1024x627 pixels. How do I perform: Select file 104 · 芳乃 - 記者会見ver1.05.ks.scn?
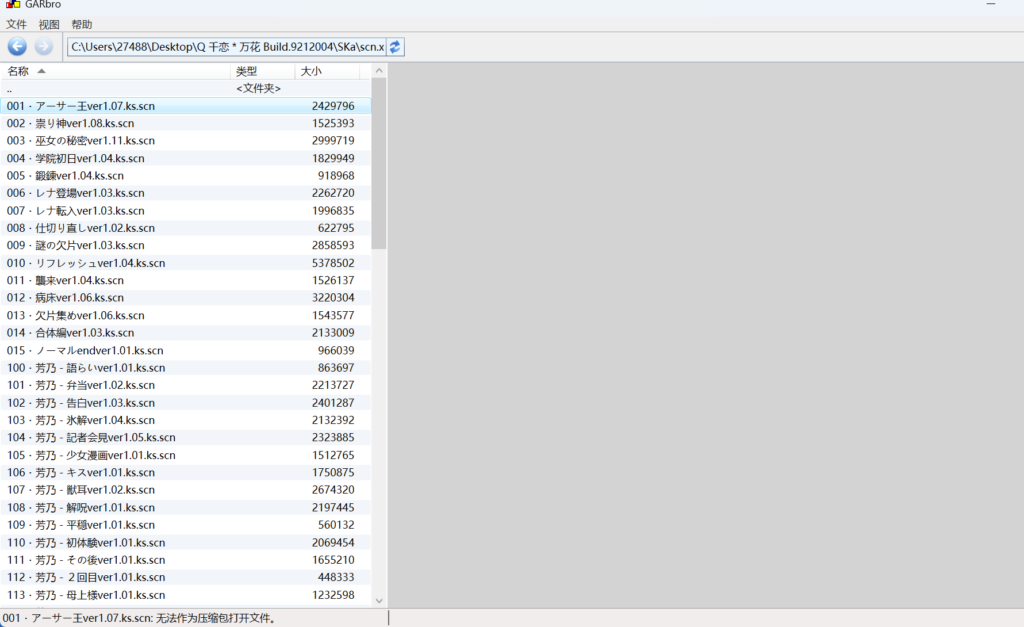pyautogui.click(x=91, y=438)
